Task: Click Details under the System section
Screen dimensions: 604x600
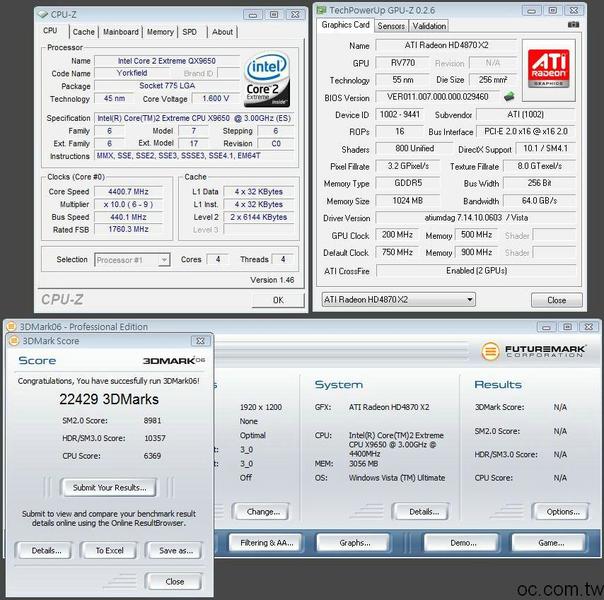Action: point(422,512)
